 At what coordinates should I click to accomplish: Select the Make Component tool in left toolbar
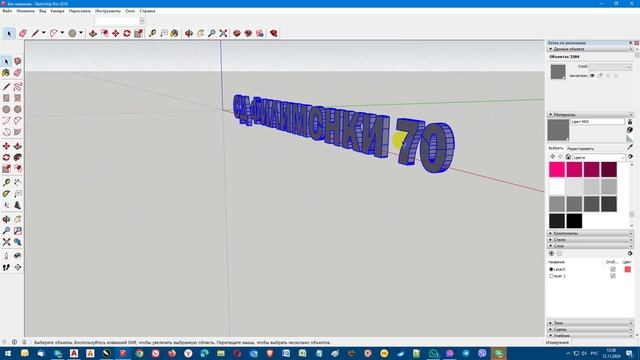pyautogui.click(x=18, y=61)
